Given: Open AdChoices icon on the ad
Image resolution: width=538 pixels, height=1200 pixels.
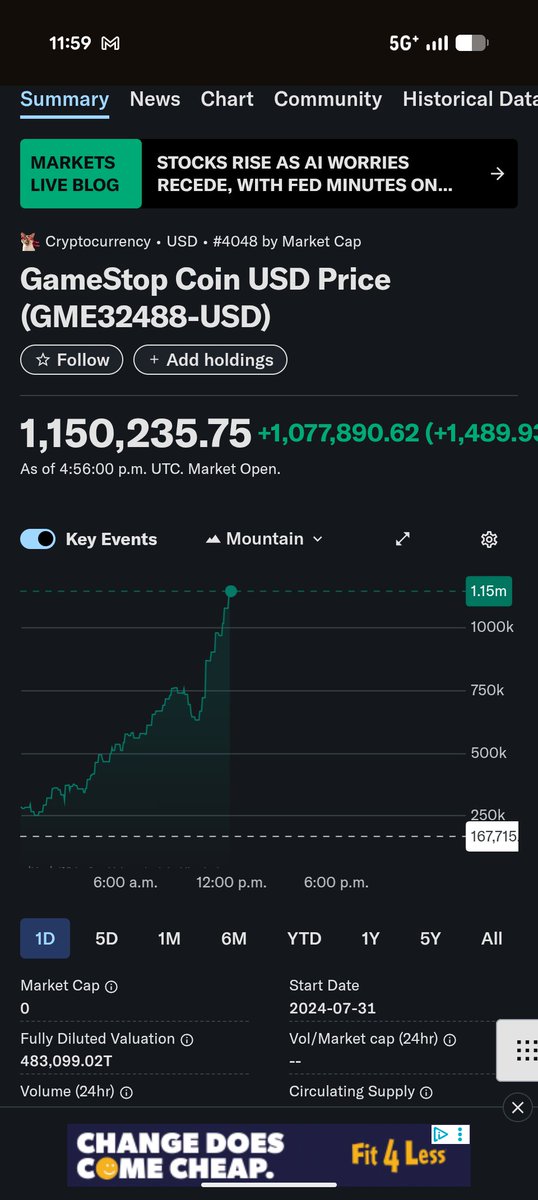Looking at the screenshot, I should click(440, 1134).
